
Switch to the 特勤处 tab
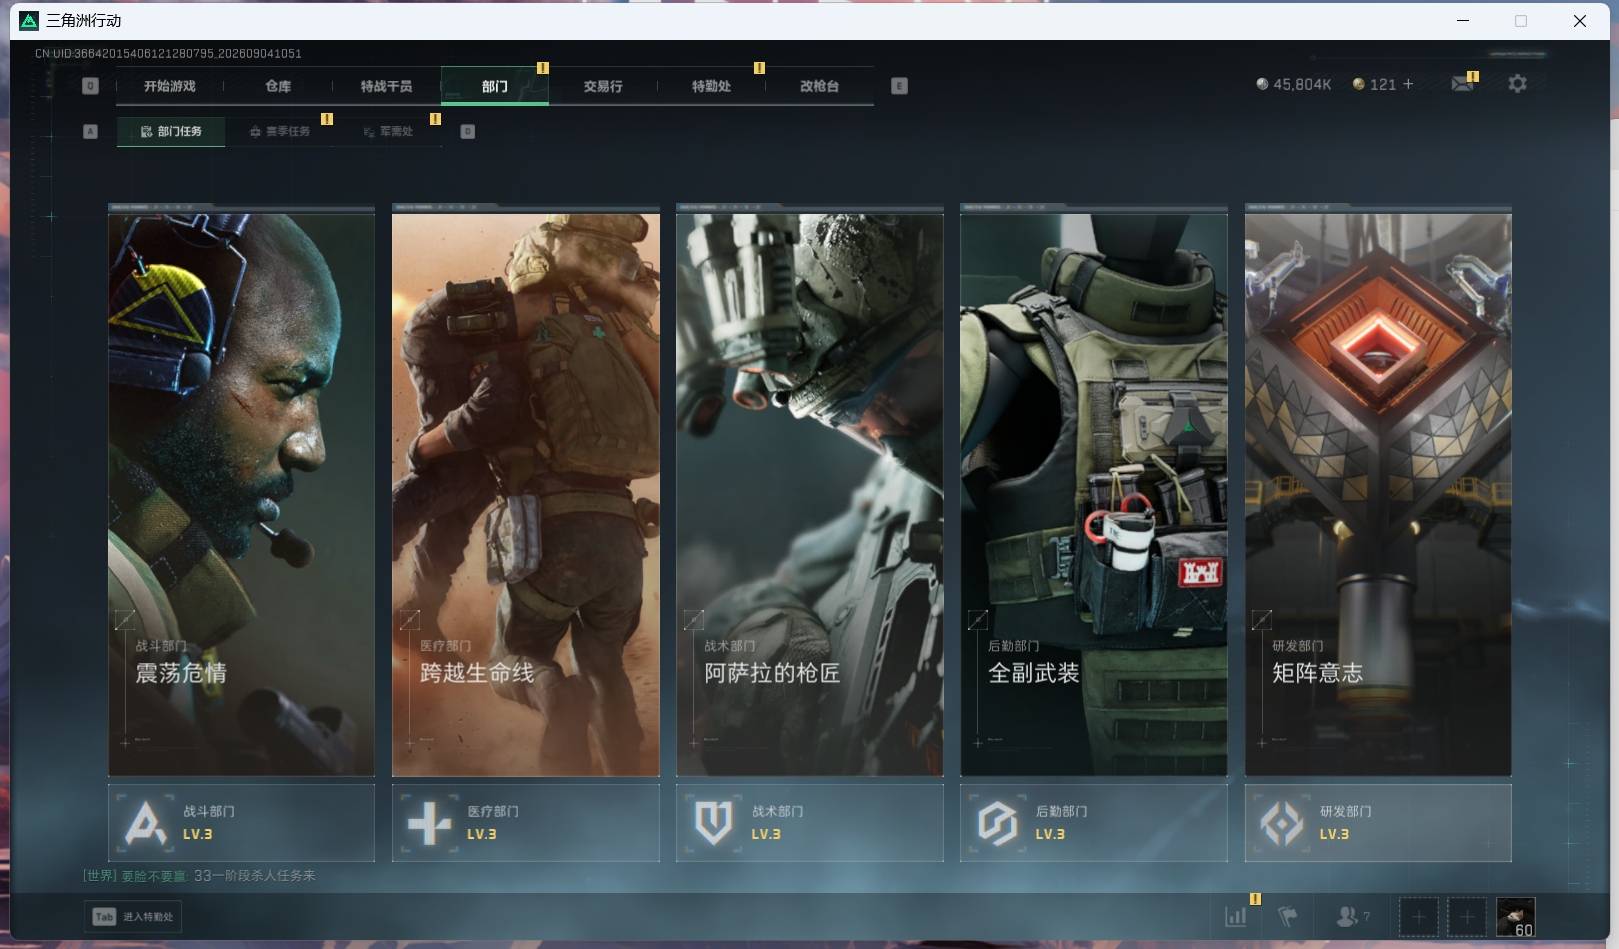711,86
